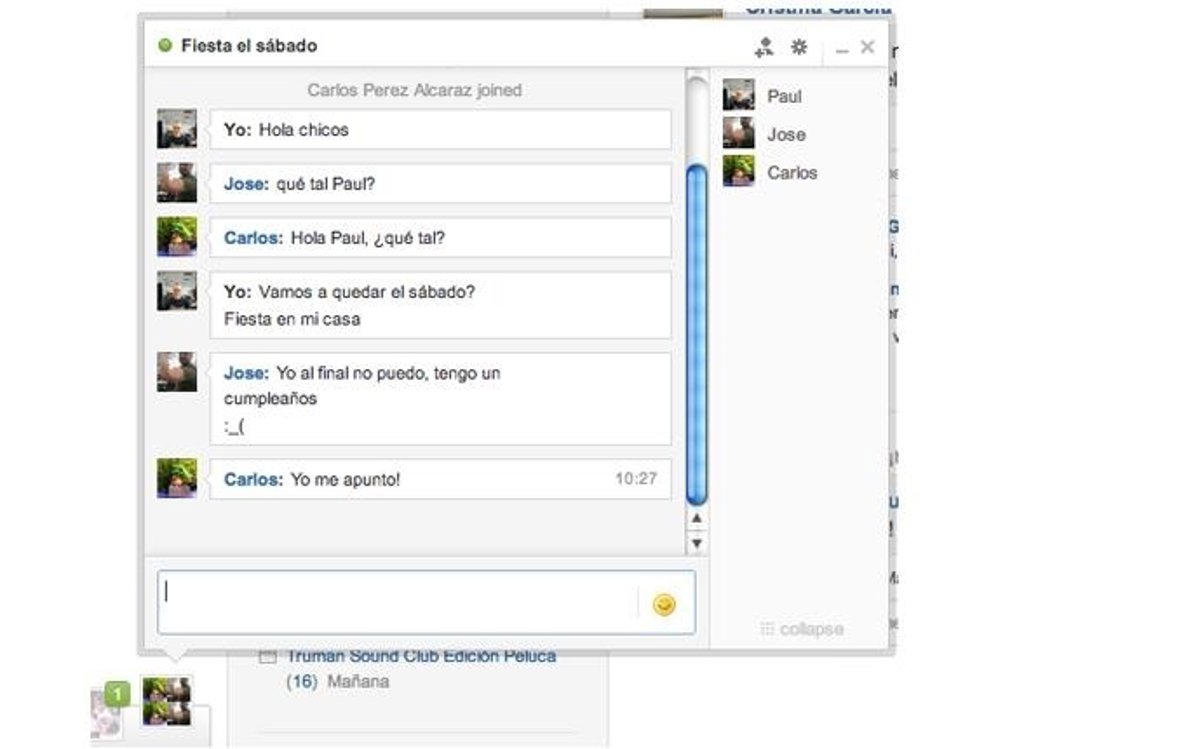Viewport: 1200px width, 749px height.
Task: Click Carlos's name in "Yo me apunto!" message
Action: coord(253,479)
